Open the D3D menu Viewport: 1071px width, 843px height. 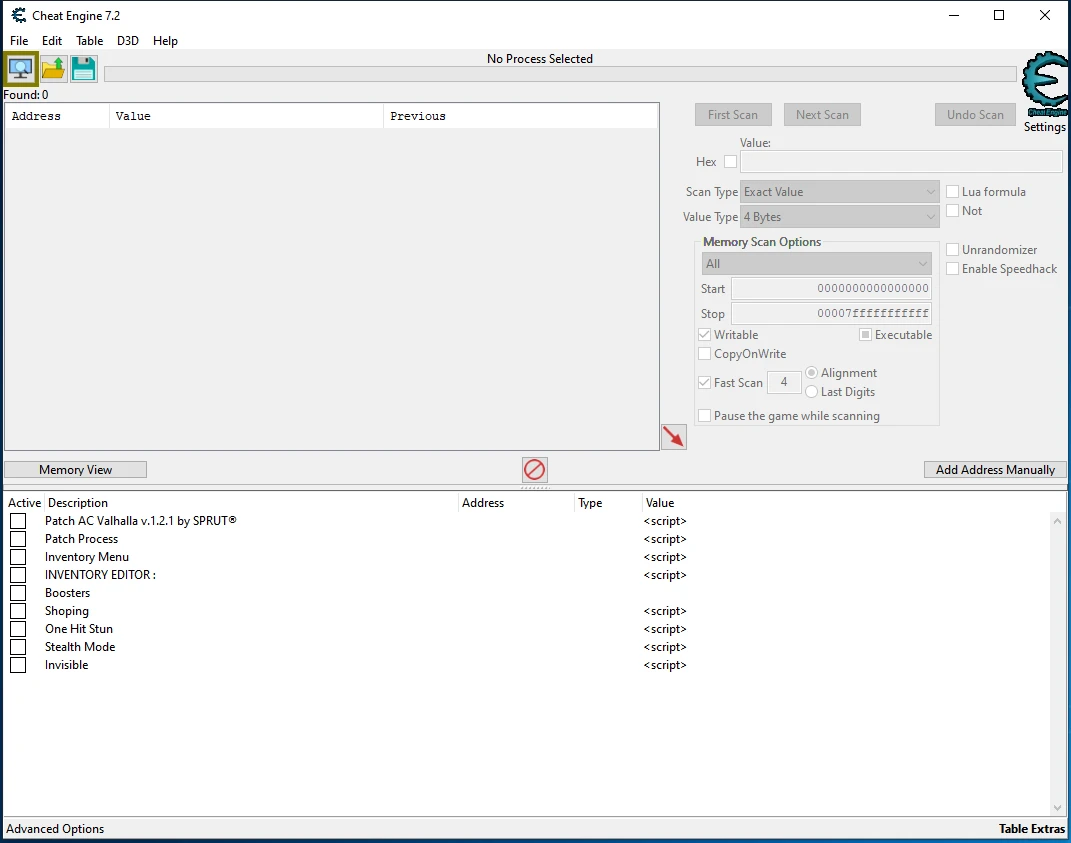[127, 41]
